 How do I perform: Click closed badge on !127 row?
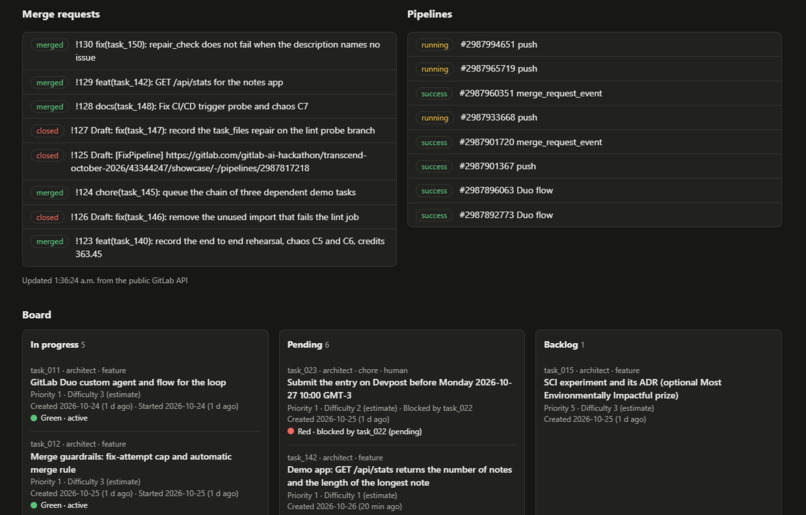(47, 131)
